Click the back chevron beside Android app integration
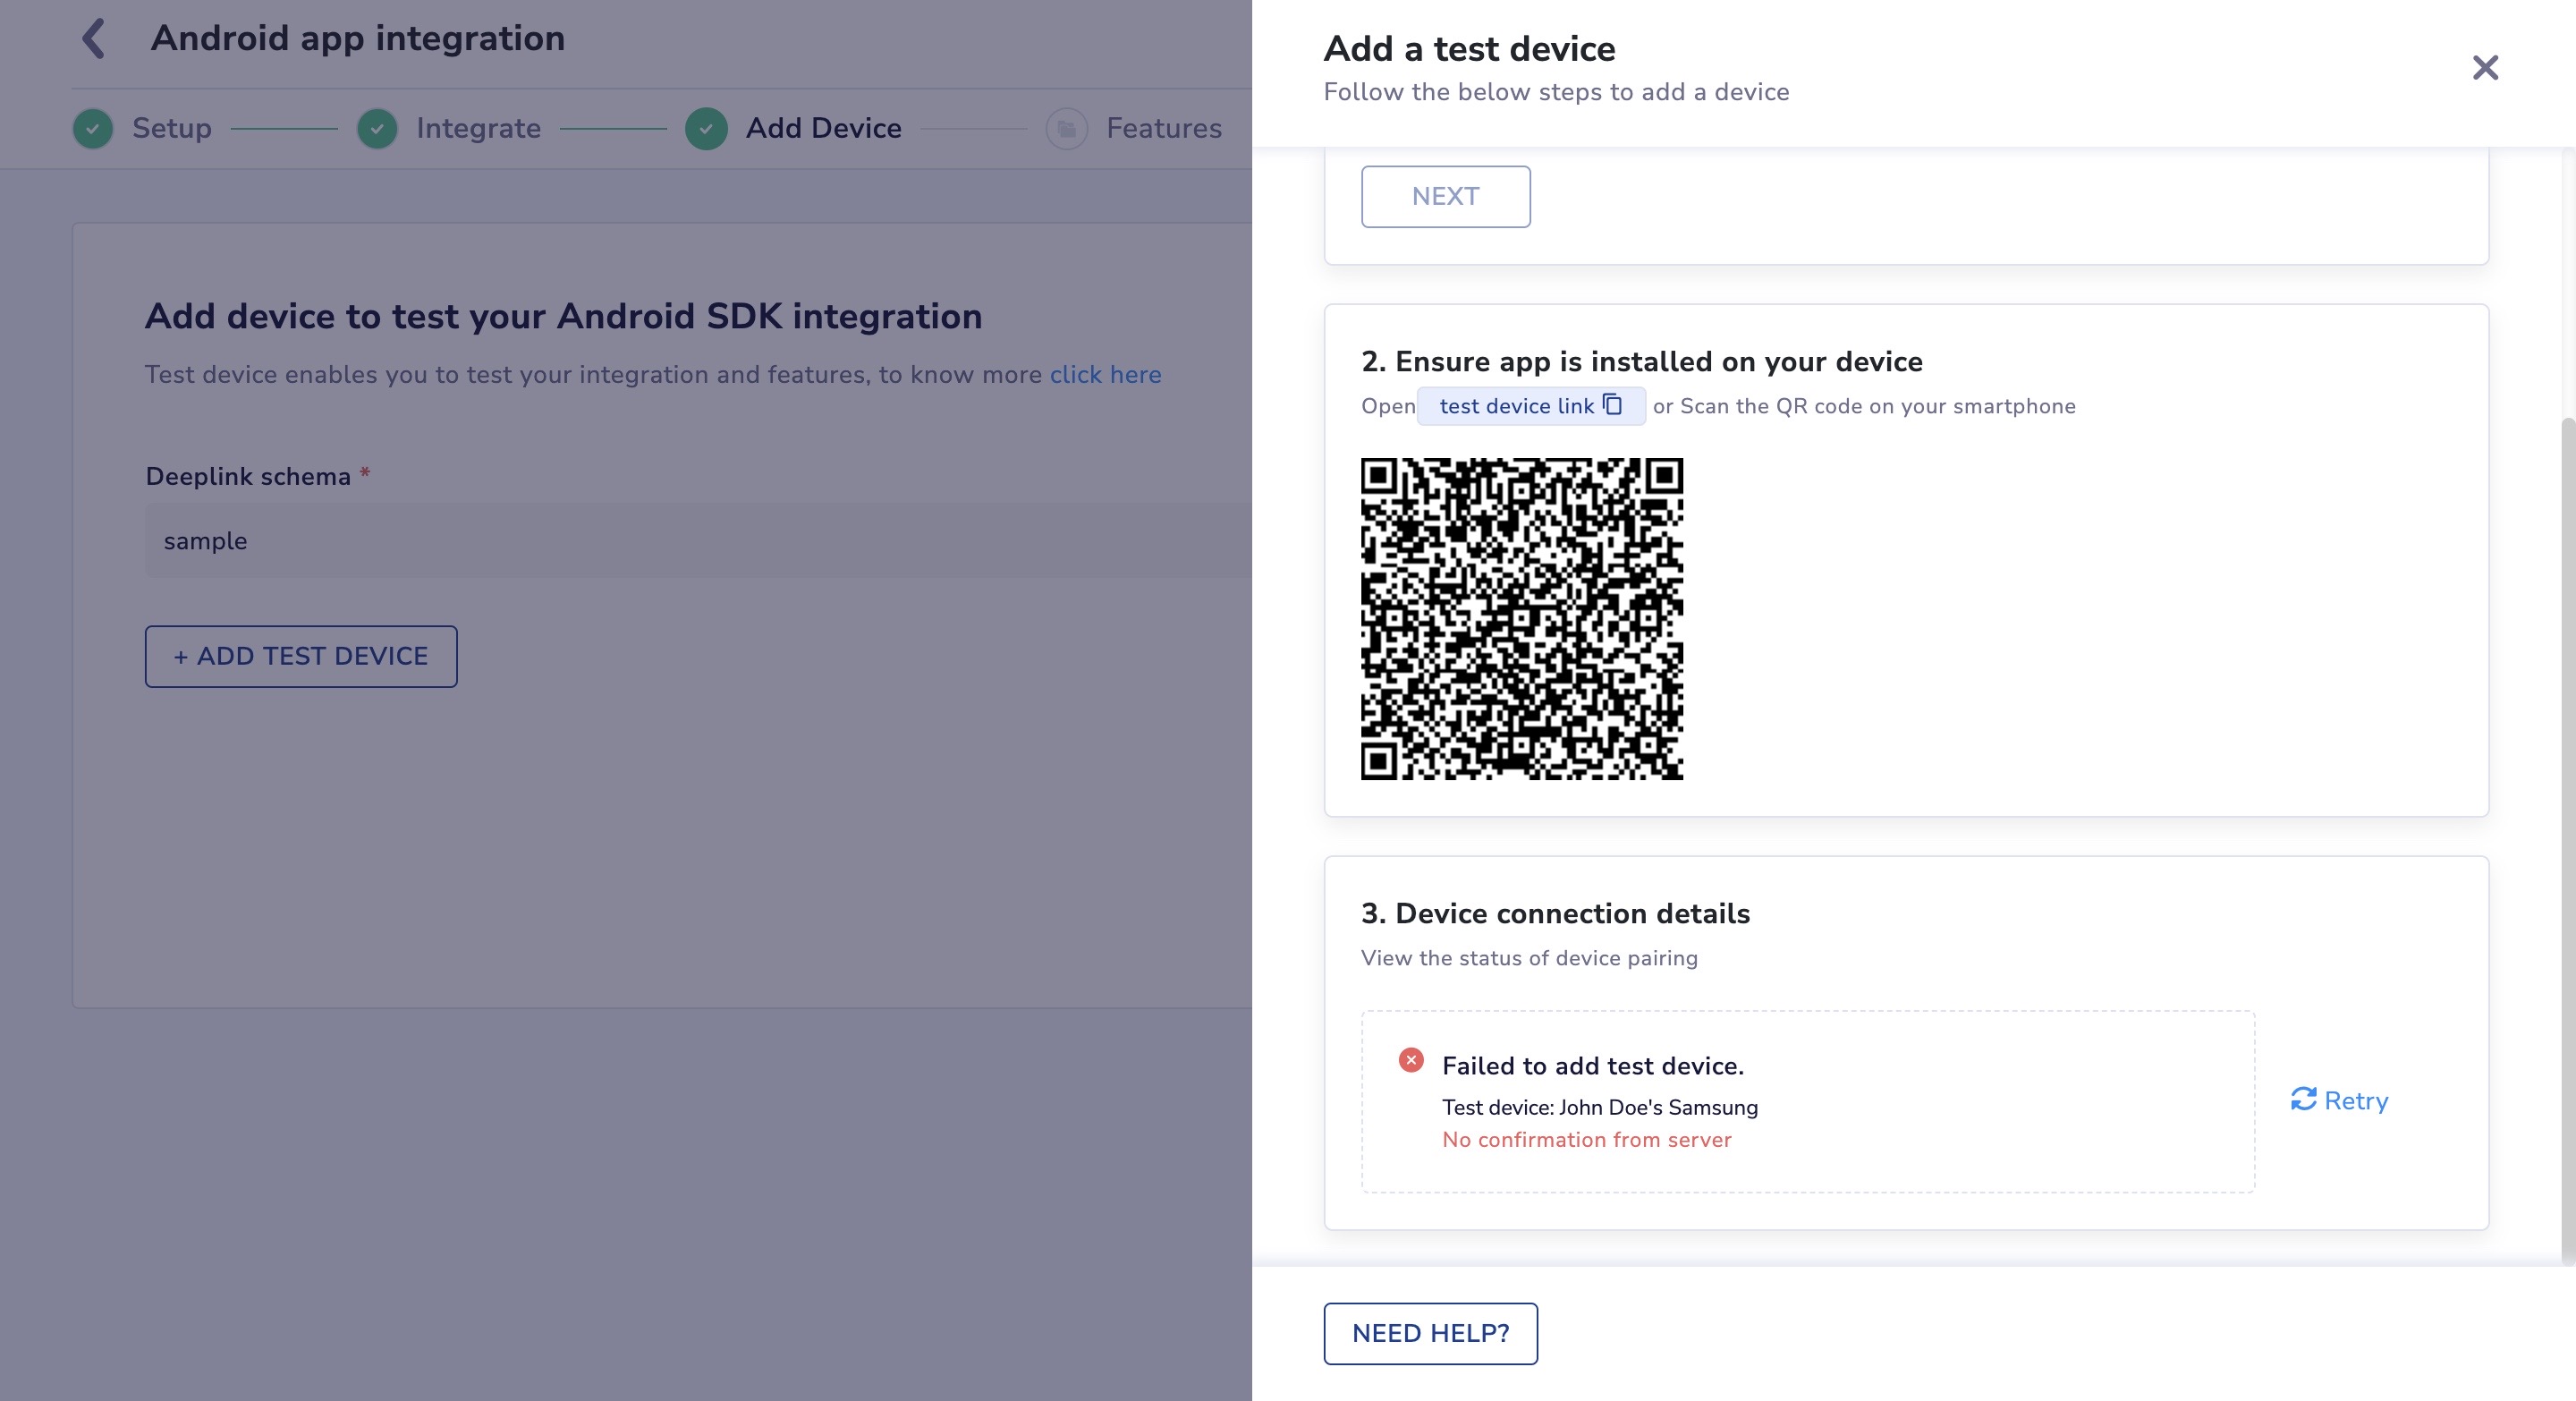Viewport: 2576px width, 1401px height. (94, 39)
